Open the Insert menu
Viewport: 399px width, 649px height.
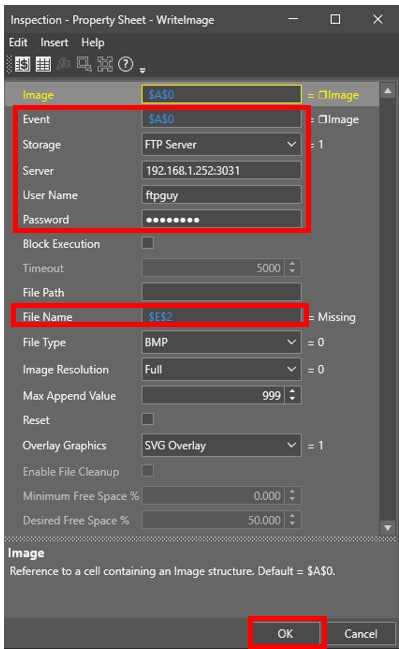point(54,42)
